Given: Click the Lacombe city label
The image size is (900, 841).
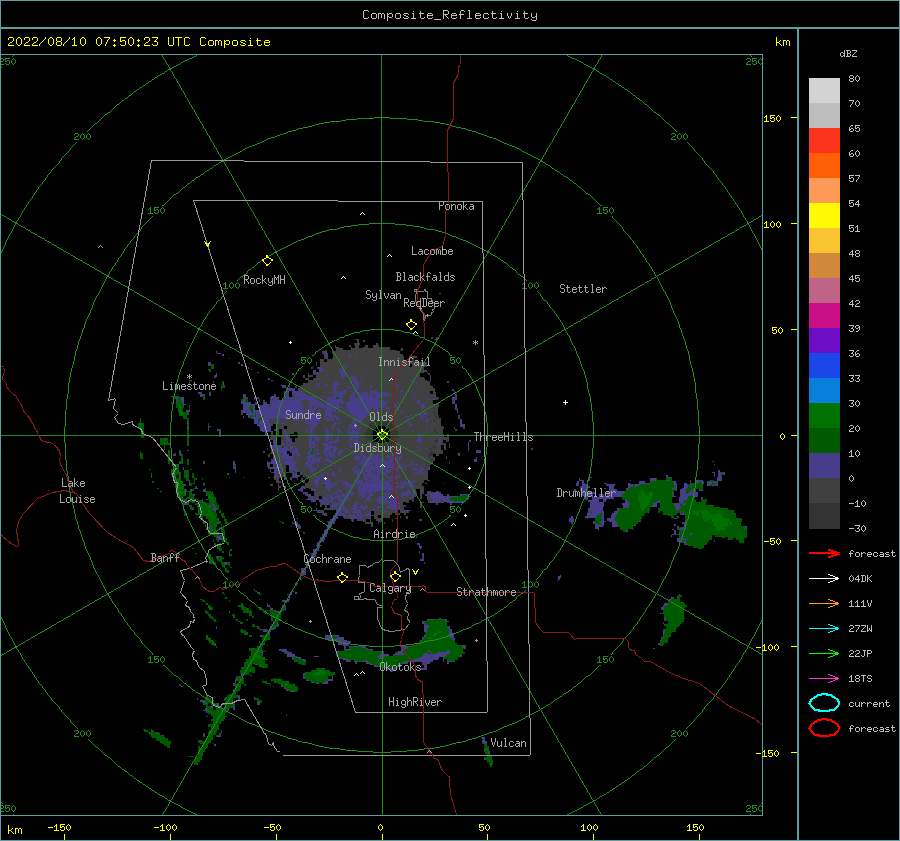Looking at the screenshot, I should [x=432, y=251].
